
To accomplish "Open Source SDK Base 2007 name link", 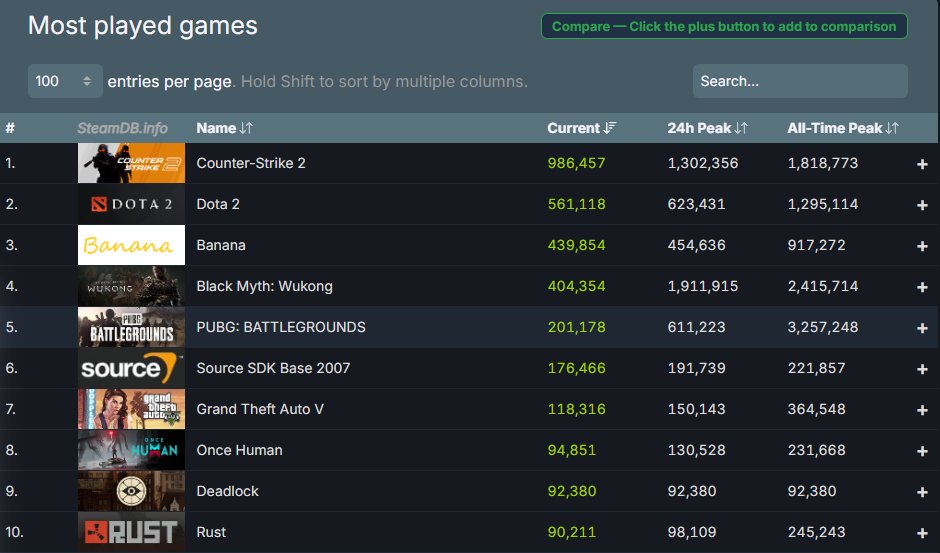I will coord(273,368).
